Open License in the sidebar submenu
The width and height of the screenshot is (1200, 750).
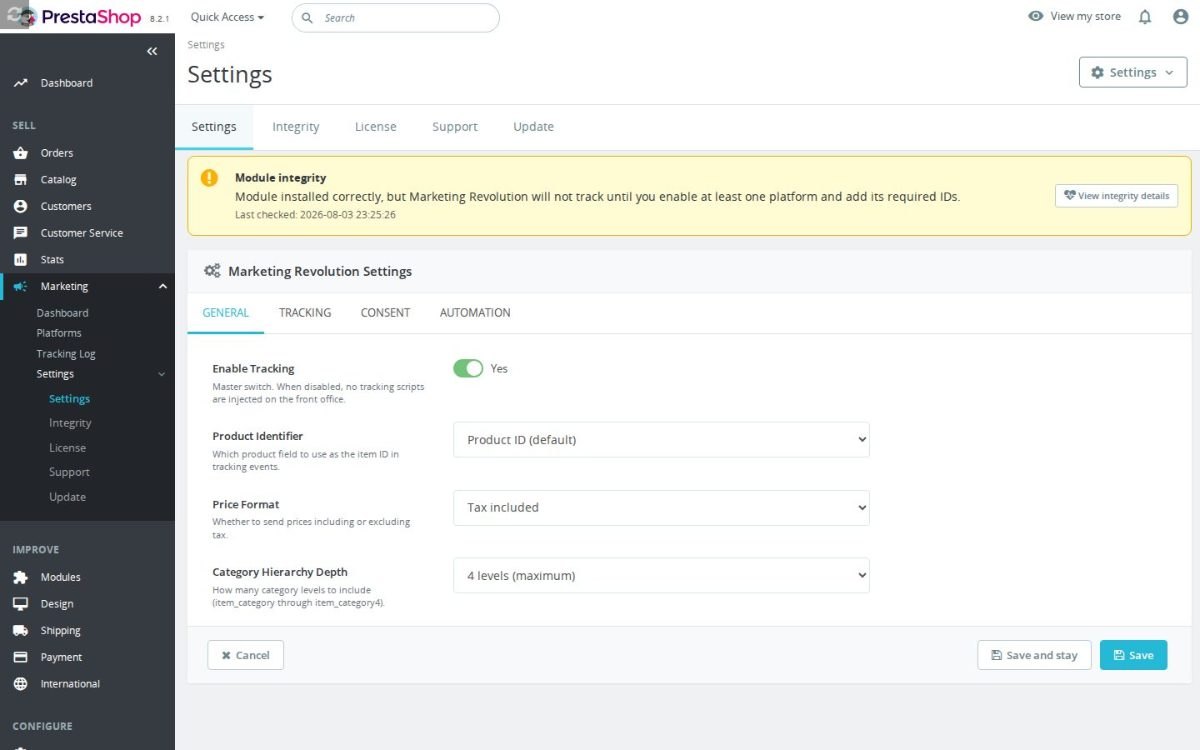(67, 448)
